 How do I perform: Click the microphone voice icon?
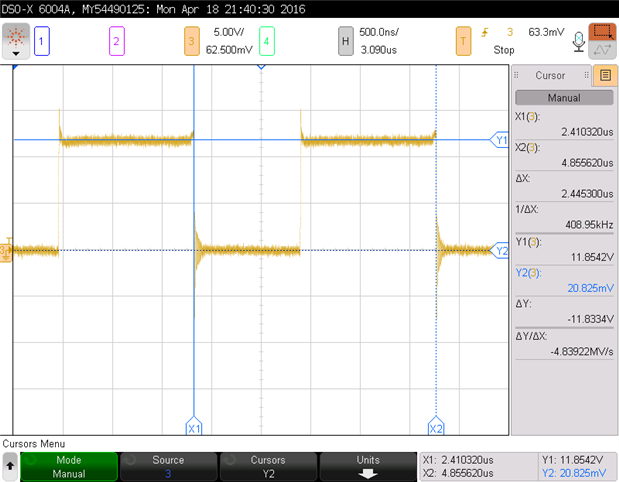coord(579,41)
